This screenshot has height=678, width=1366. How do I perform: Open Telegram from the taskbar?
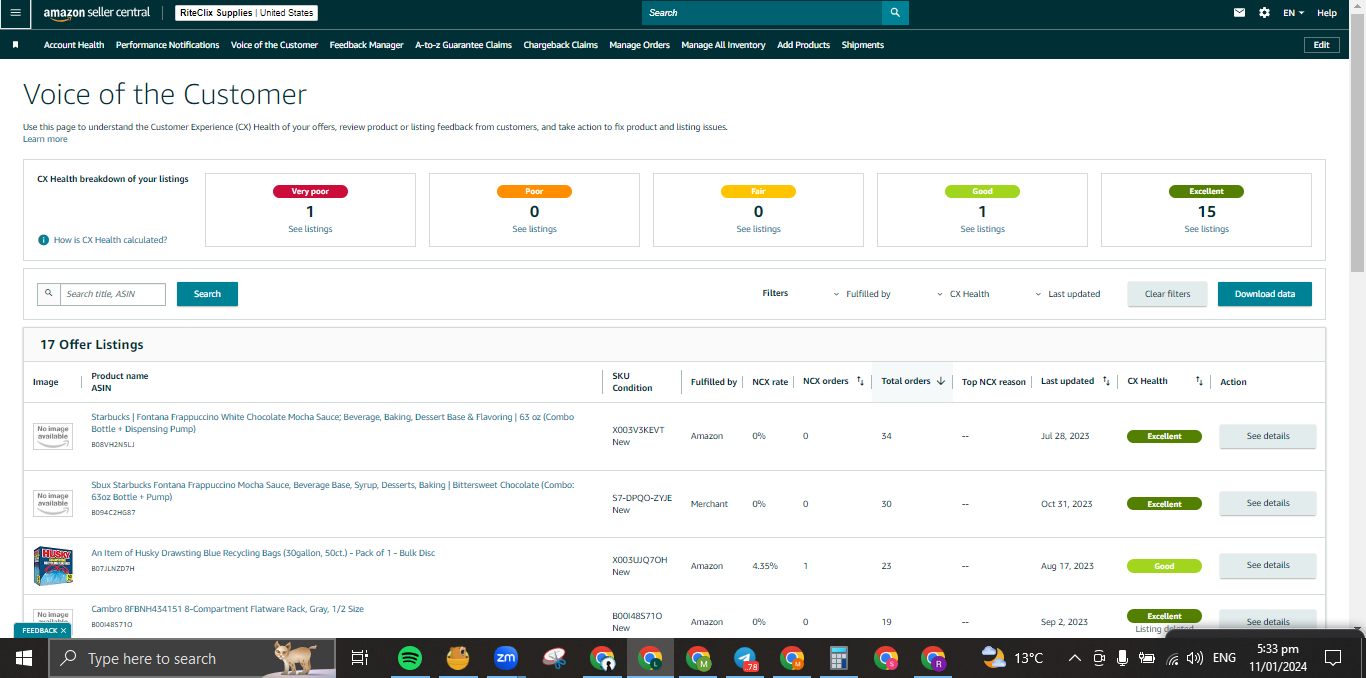[x=745, y=658]
